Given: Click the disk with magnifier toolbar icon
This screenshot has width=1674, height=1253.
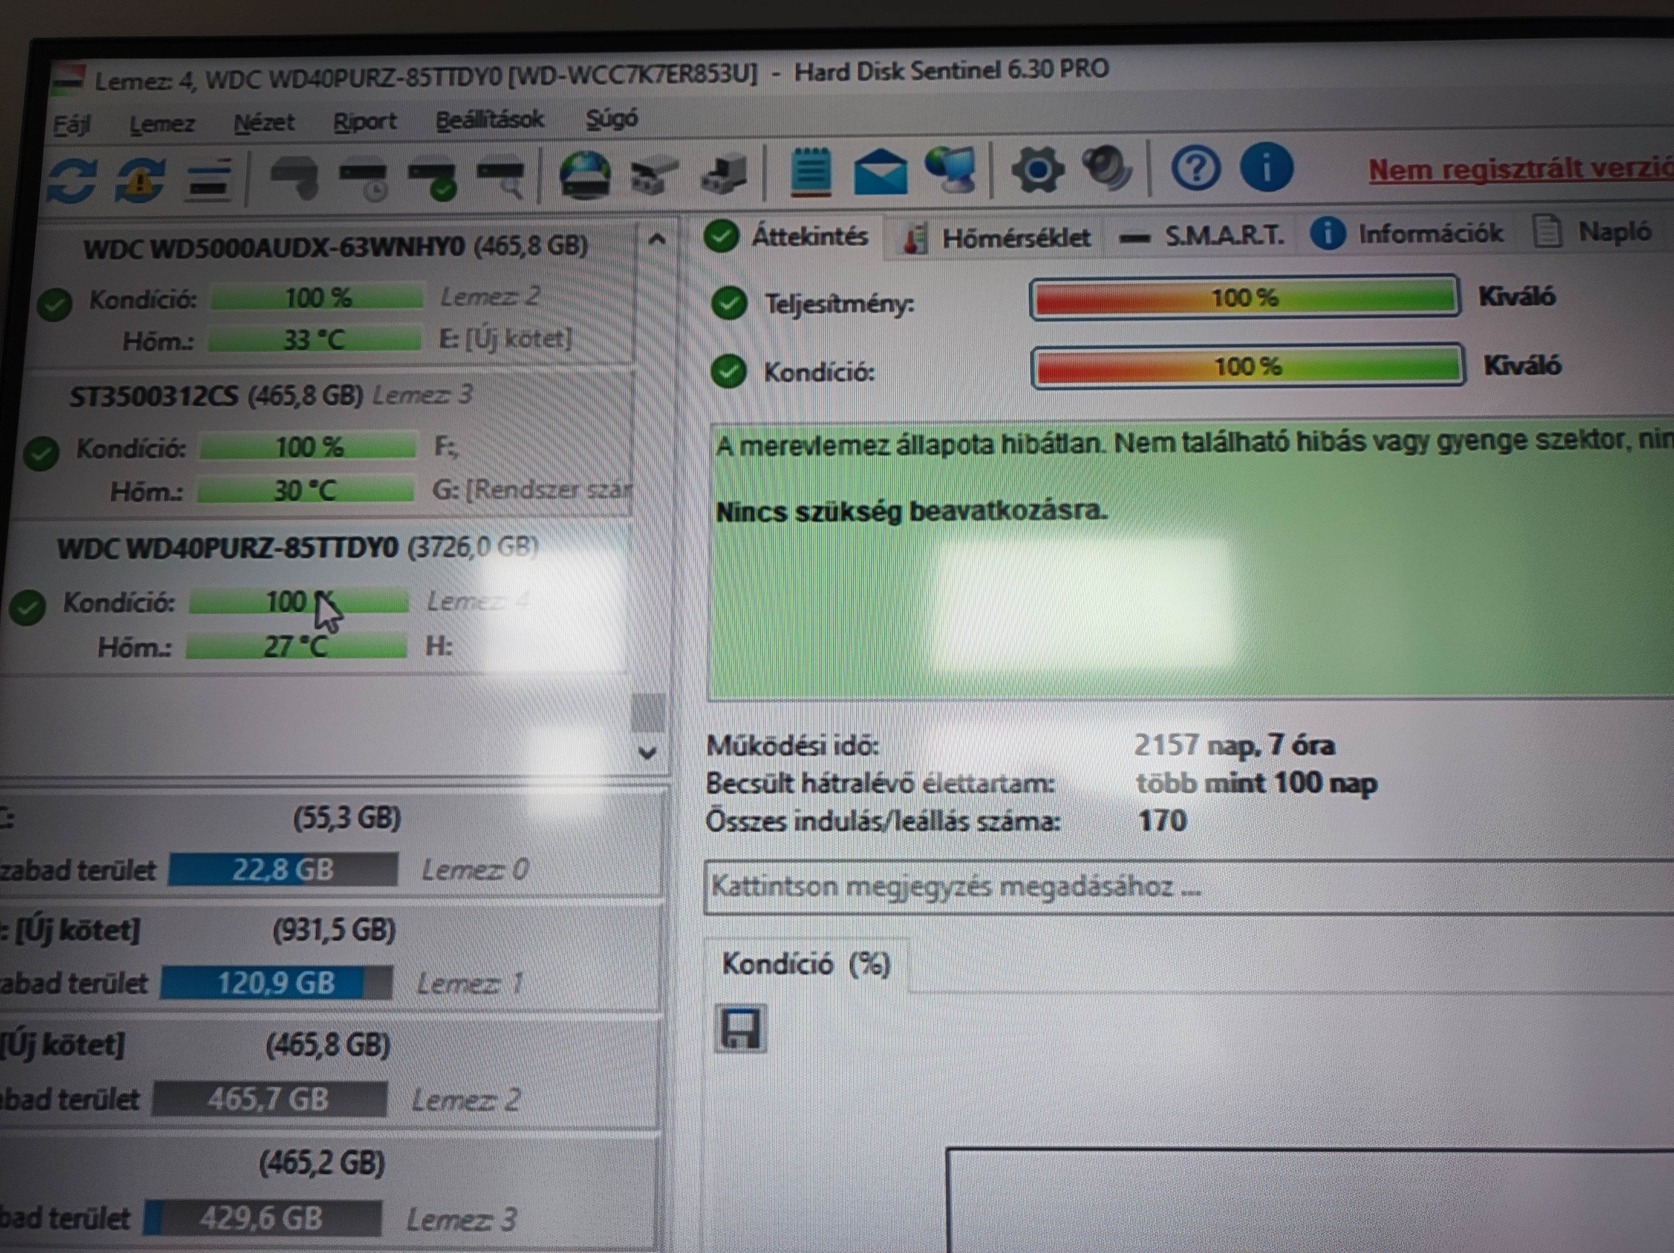Looking at the screenshot, I should click(500, 179).
